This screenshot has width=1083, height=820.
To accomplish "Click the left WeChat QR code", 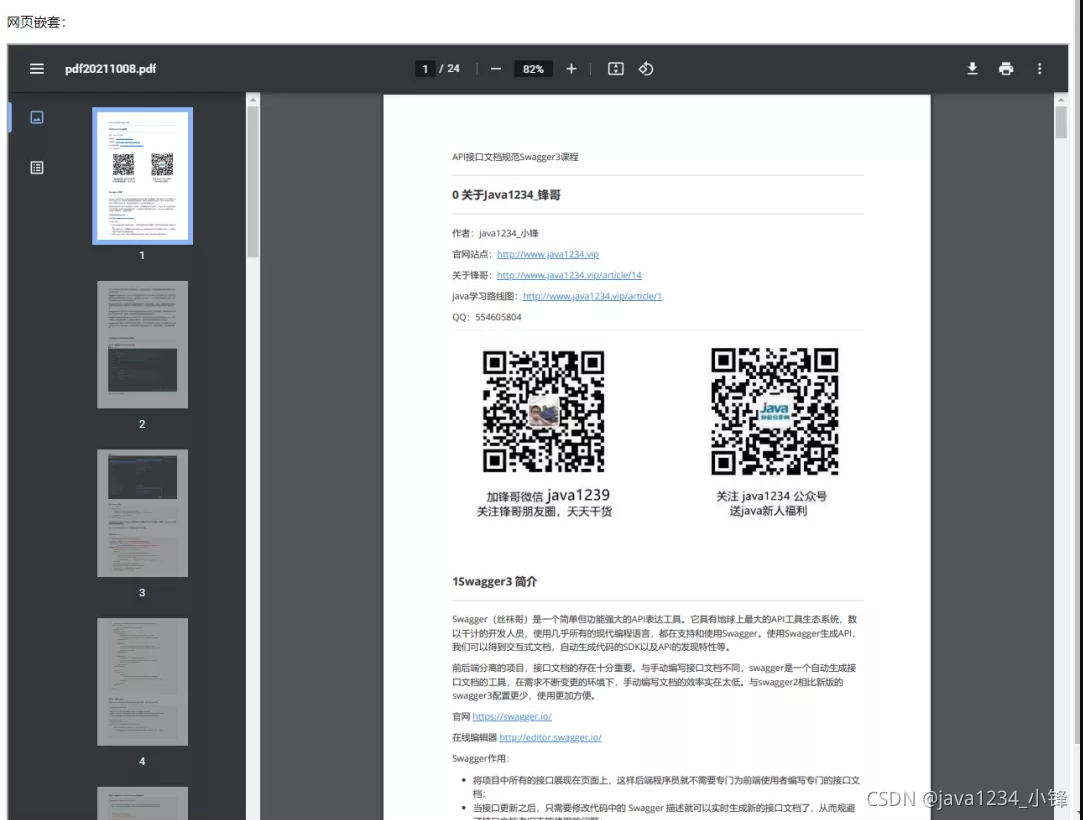I will pyautogui.click(x=543, y=412).
